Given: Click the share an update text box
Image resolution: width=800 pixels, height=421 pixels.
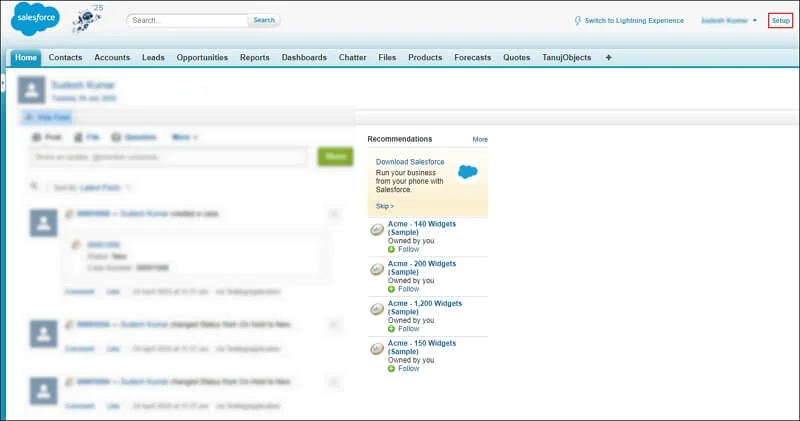Looking at the screenshot, I should (x=169, y=157).
